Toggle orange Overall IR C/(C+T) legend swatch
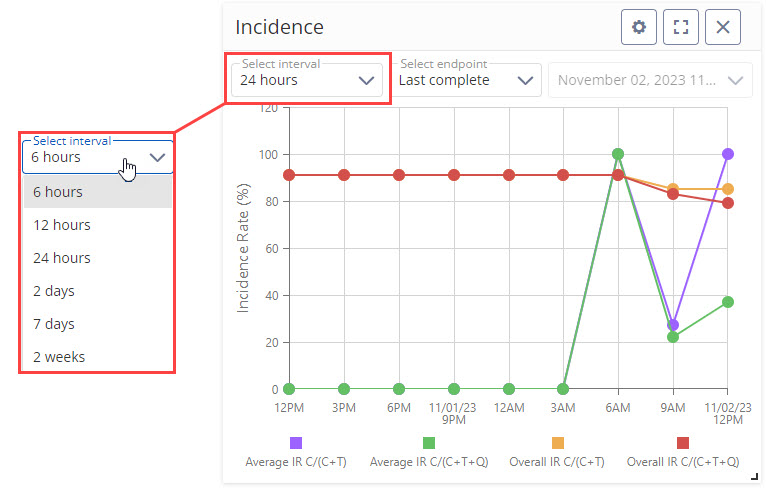The height and width of the screenshot is (488, 766). 558,443
